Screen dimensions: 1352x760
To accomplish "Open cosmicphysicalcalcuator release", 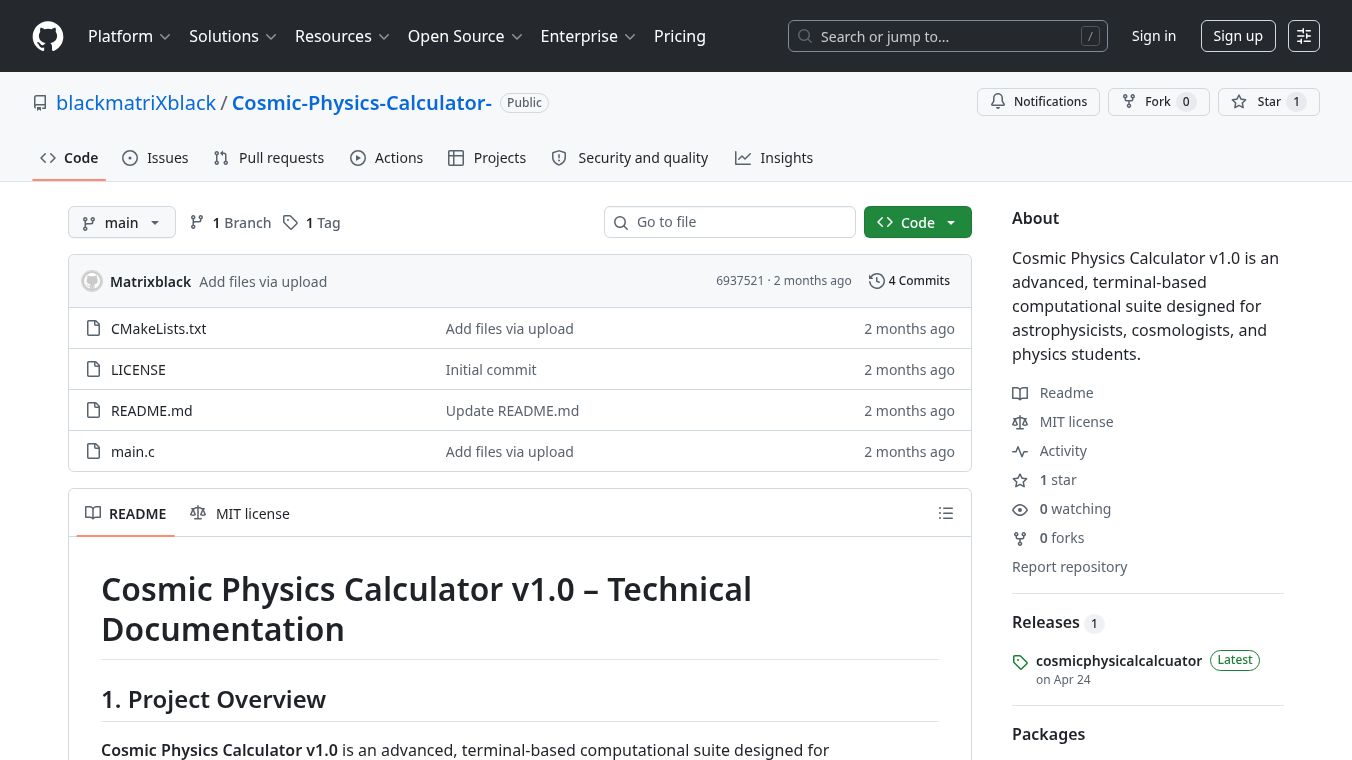I will tap(1119, 661).
